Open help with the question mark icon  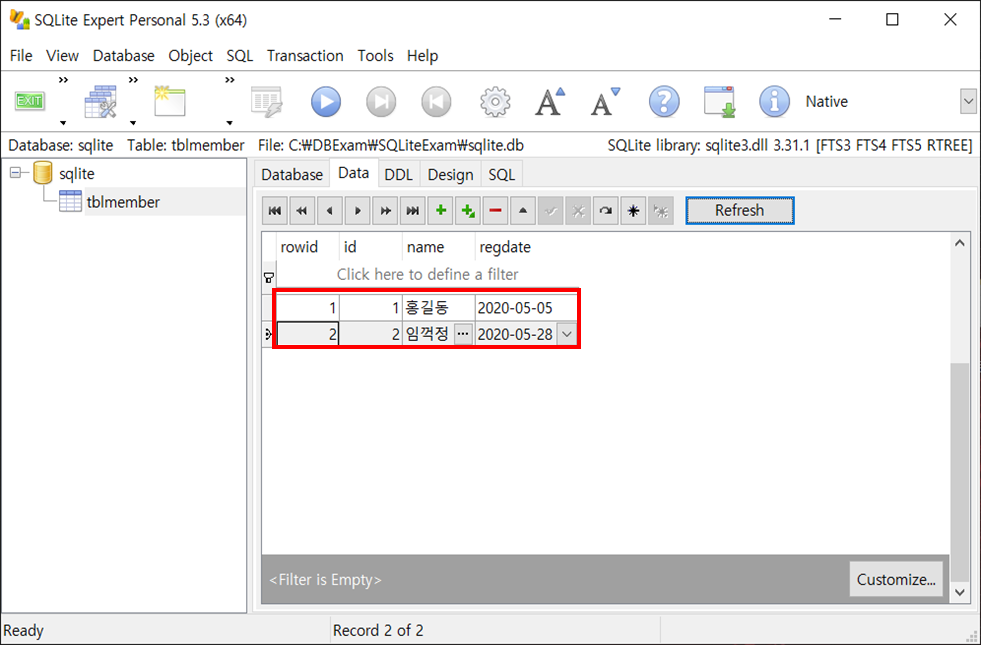tap(664, 101)
